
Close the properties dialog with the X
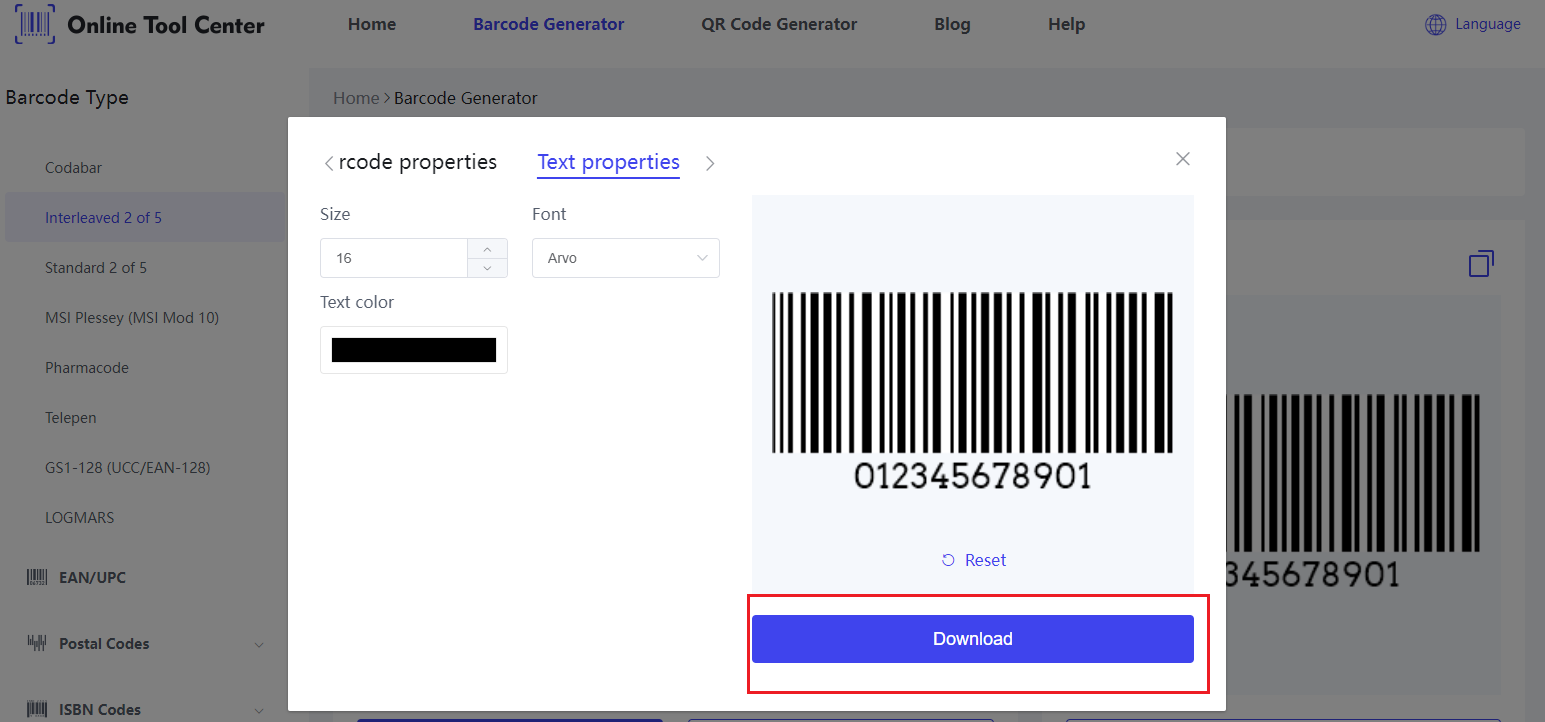(x=1183, y=159)
